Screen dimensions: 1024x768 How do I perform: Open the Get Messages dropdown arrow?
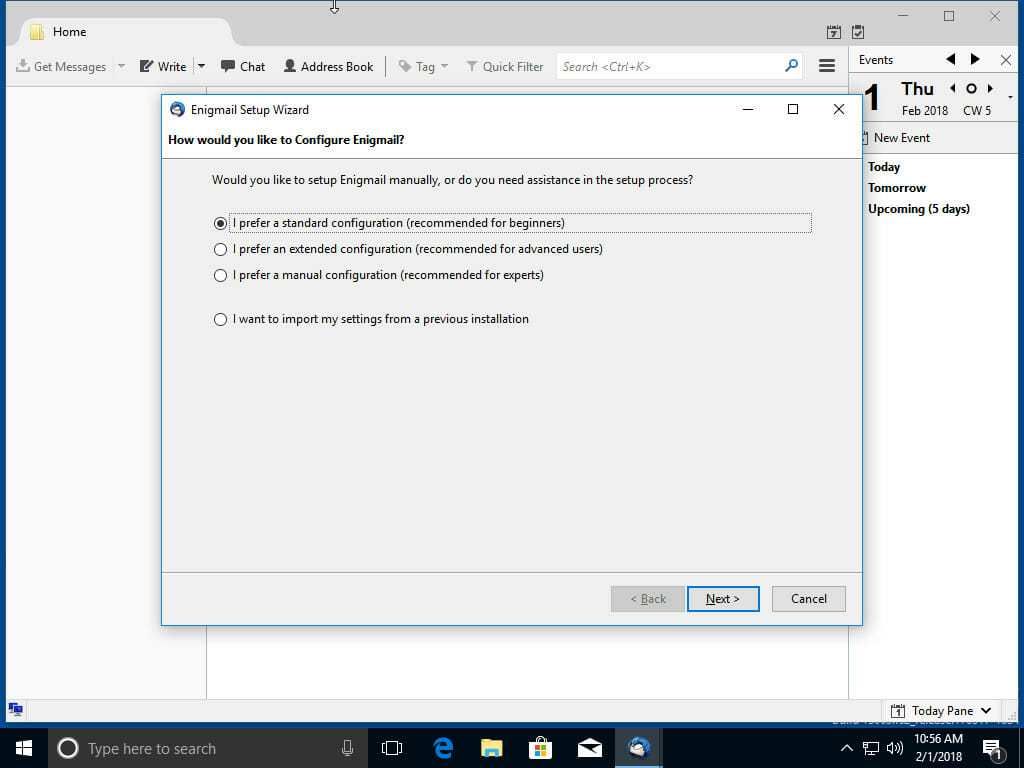tap(121, 66)
